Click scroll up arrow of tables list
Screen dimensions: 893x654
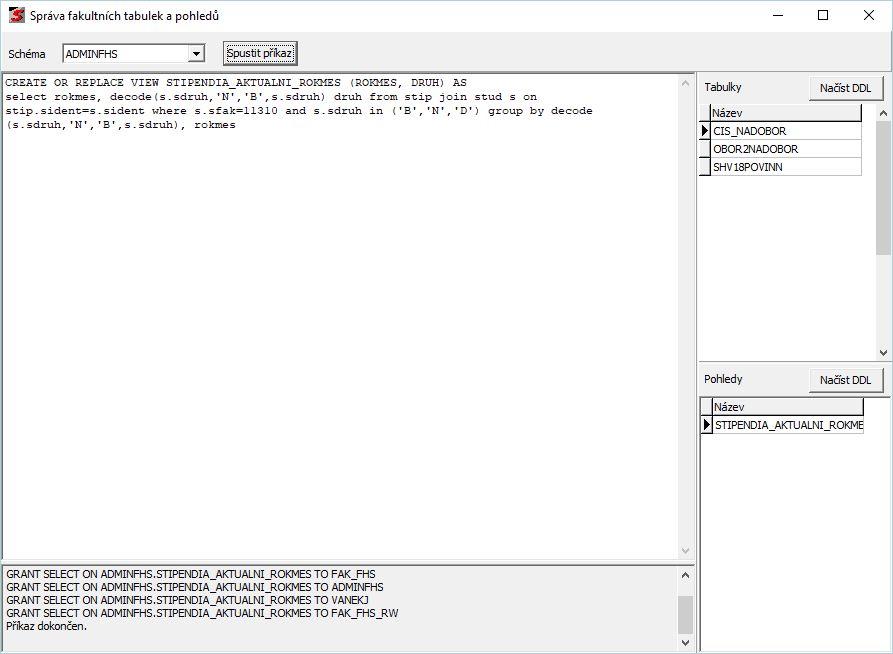[883, 114]
